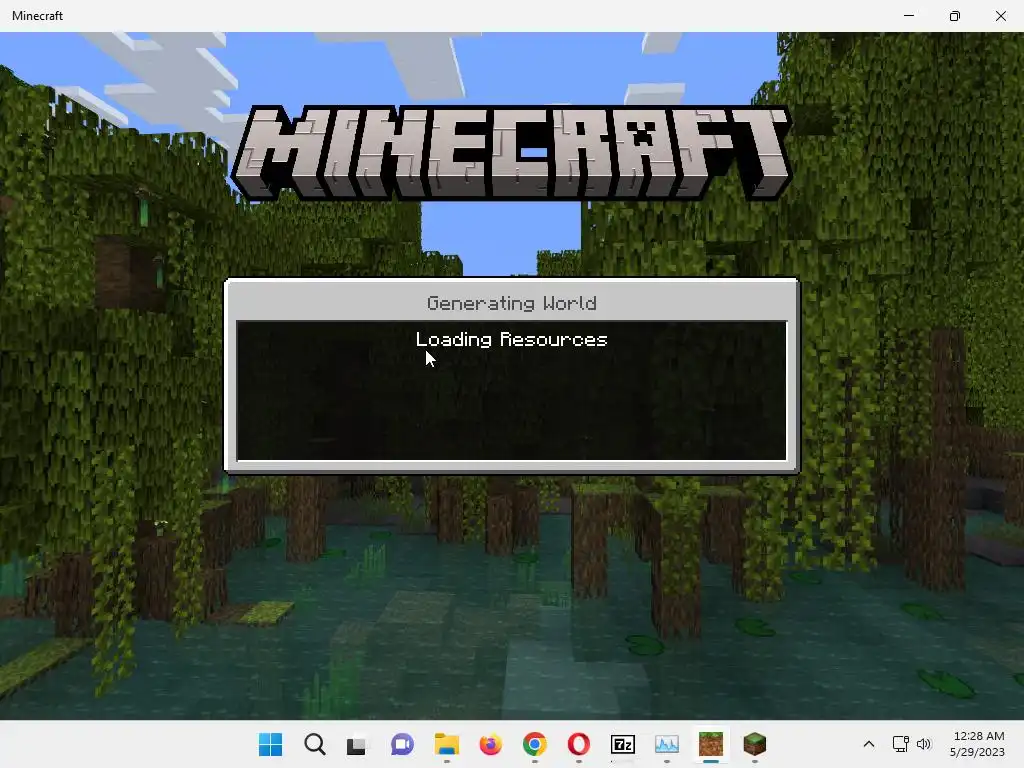This screenshot has width=1024, height=768.
Task: Click the "Minecraft" window title text
Action: pos(37,16)
